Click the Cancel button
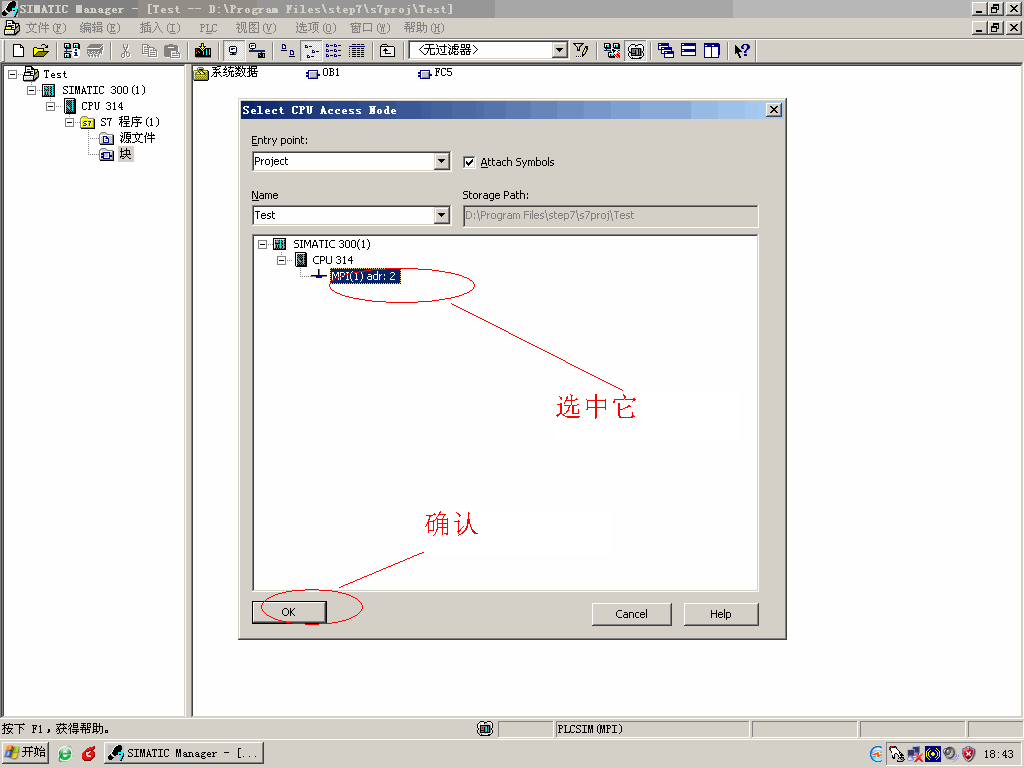The width and height of the screenshot is (1024, 768). click(x=631, y=614)
